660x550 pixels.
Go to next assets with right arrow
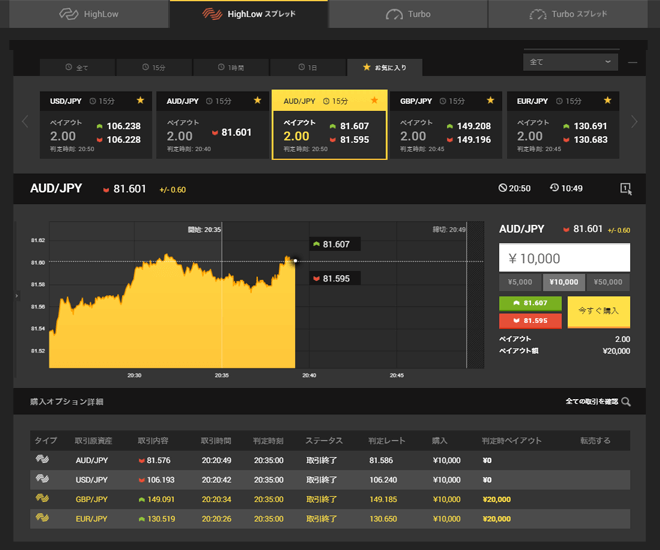point(634,122)
